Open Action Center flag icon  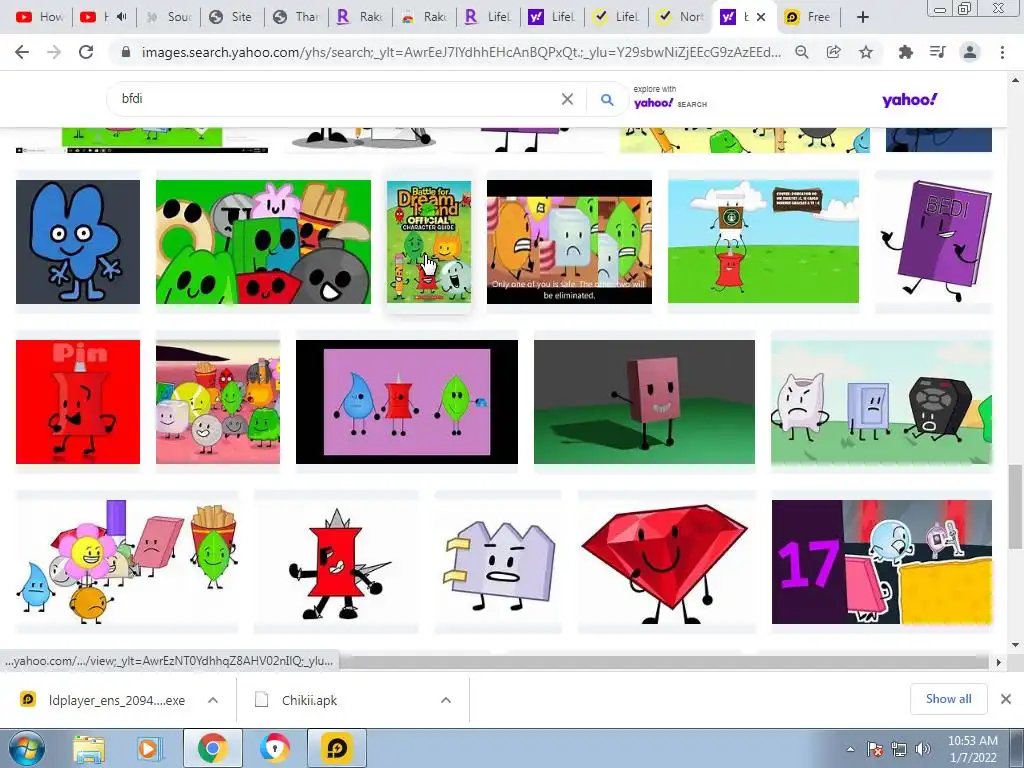point(874,749)
